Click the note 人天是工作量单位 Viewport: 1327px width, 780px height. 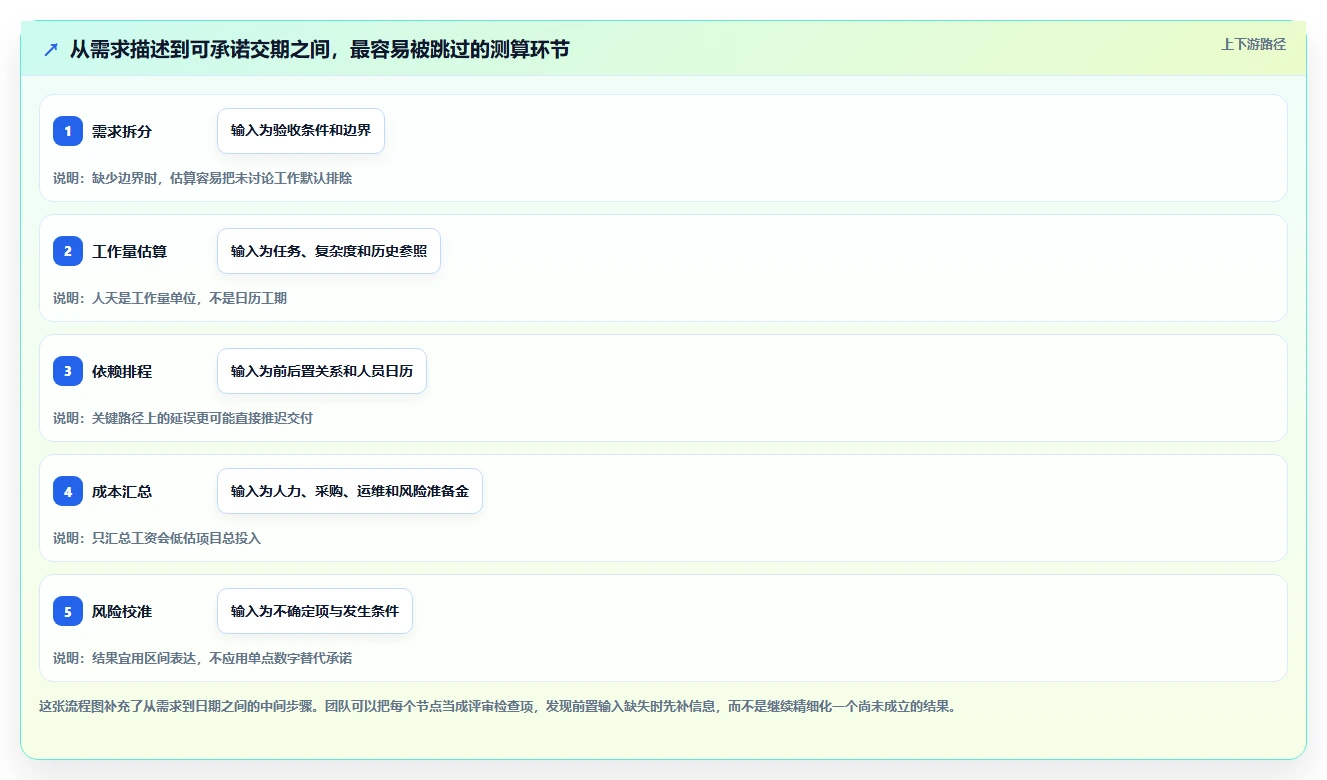[170, 298]
